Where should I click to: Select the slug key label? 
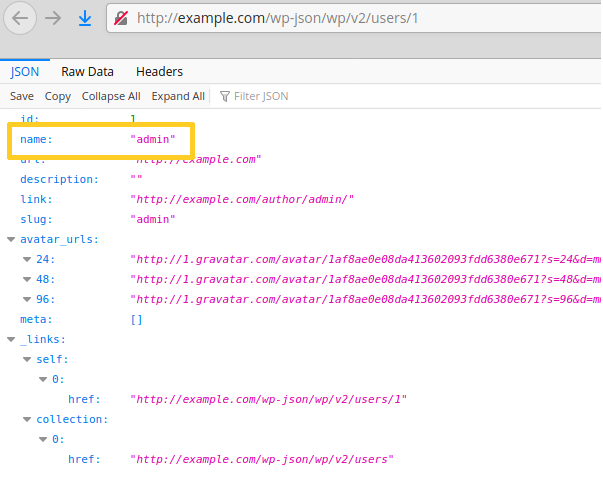[36, 220]
